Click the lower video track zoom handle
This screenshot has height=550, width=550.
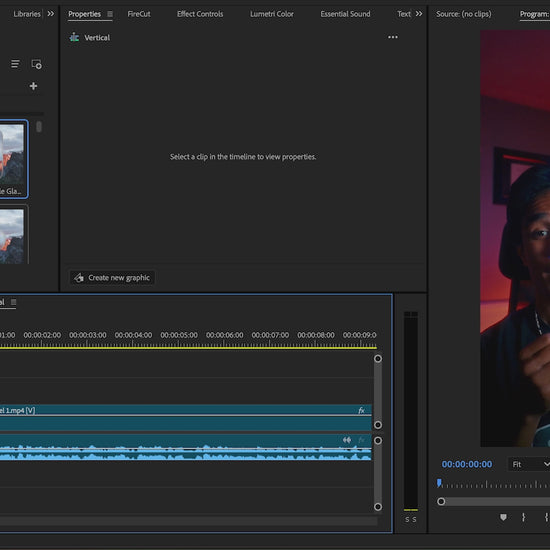[x=378, y=425]
